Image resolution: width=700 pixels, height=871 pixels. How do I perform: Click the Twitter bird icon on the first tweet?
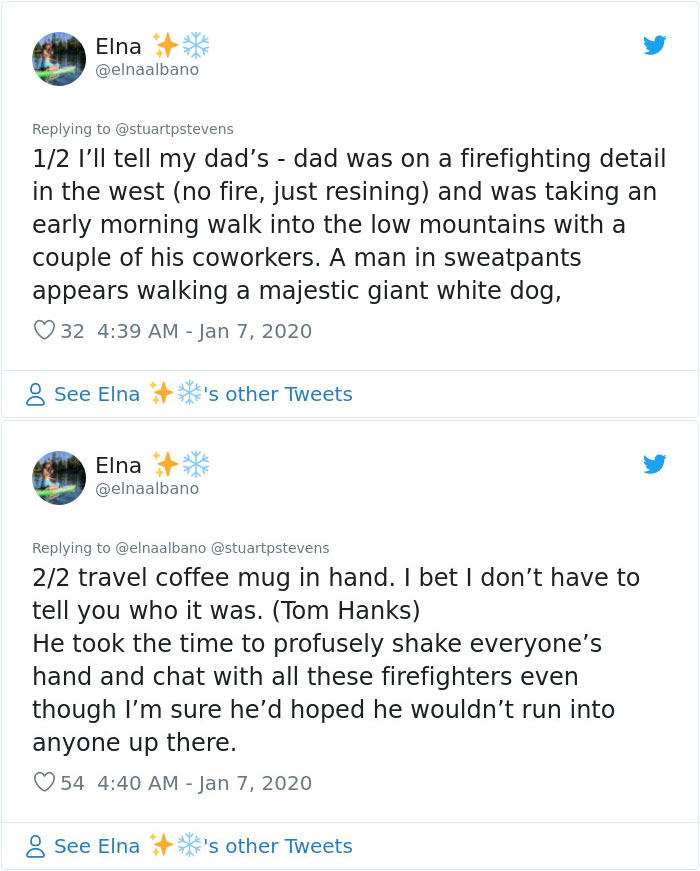click(x=656, y=45)
